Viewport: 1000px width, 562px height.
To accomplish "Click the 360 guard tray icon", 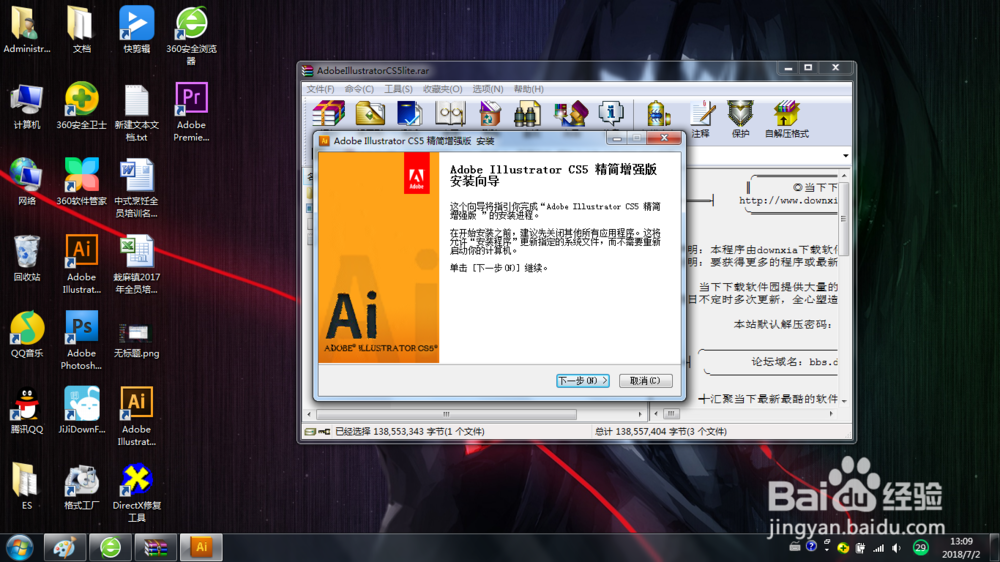I will [x=843, y=547].
